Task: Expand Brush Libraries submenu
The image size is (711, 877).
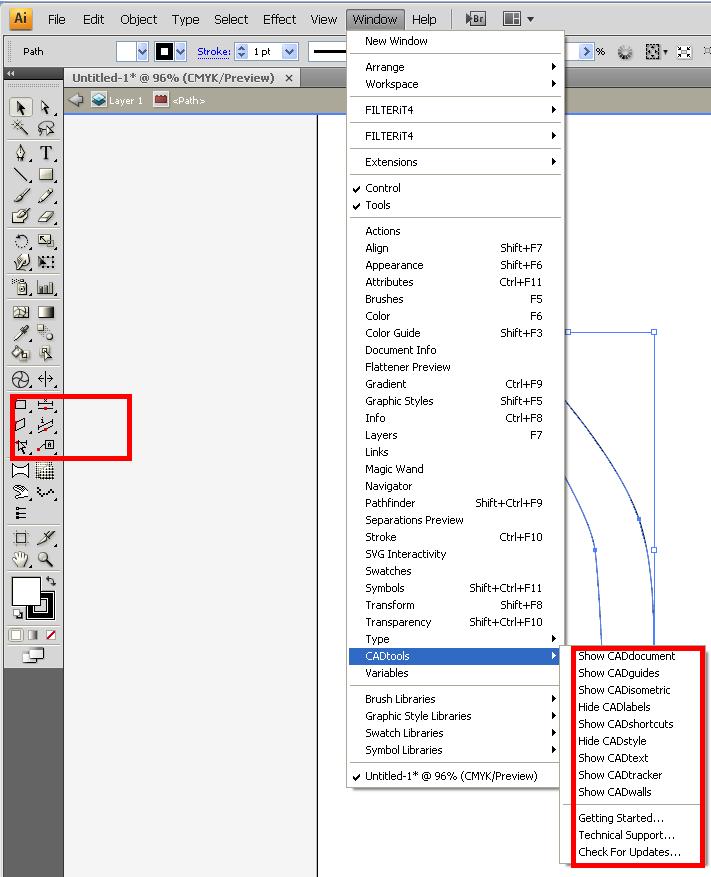Action: coord(454,699)
